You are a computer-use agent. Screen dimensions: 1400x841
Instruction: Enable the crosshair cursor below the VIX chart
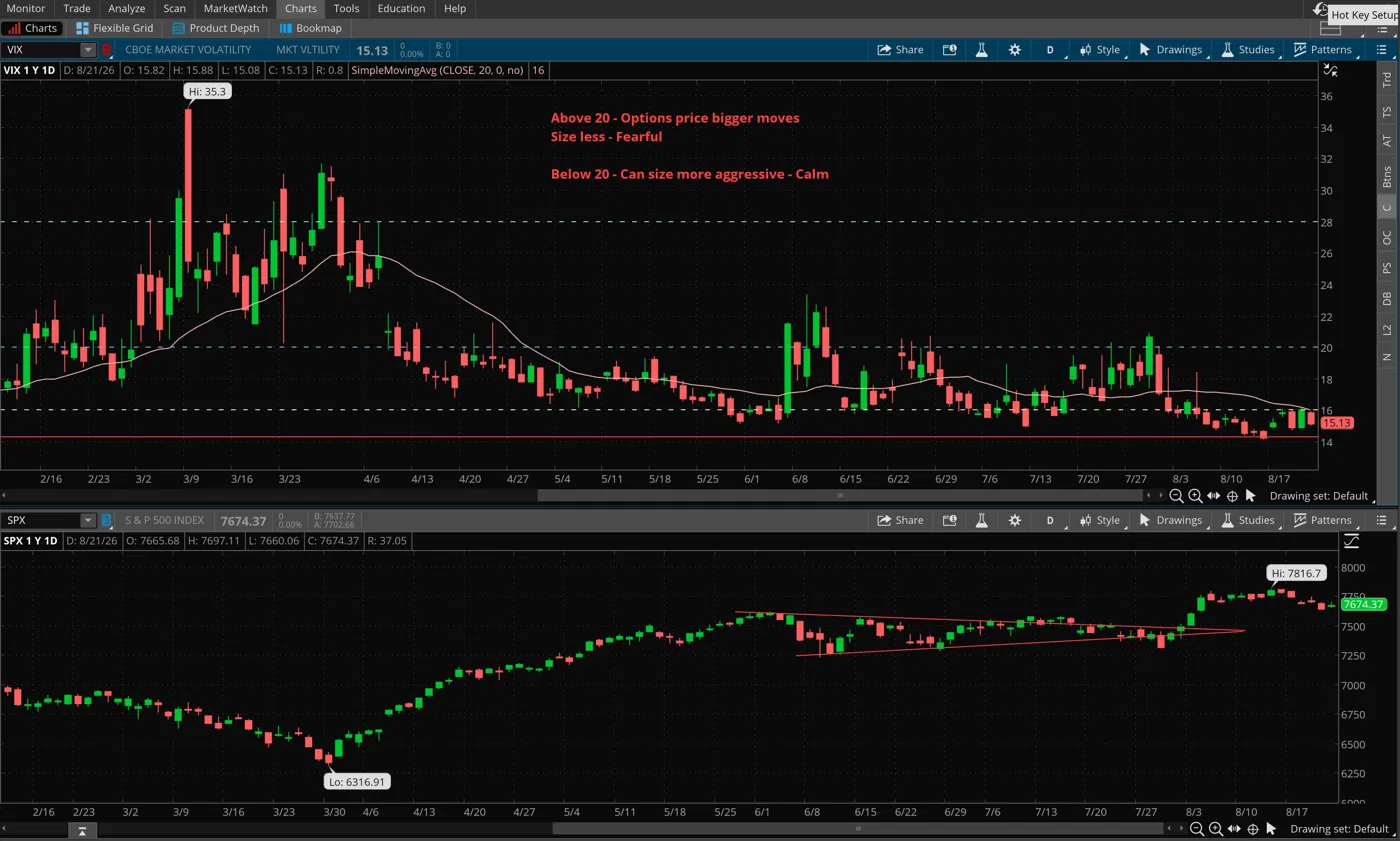pyautogui.click(x=1233, y=496)
